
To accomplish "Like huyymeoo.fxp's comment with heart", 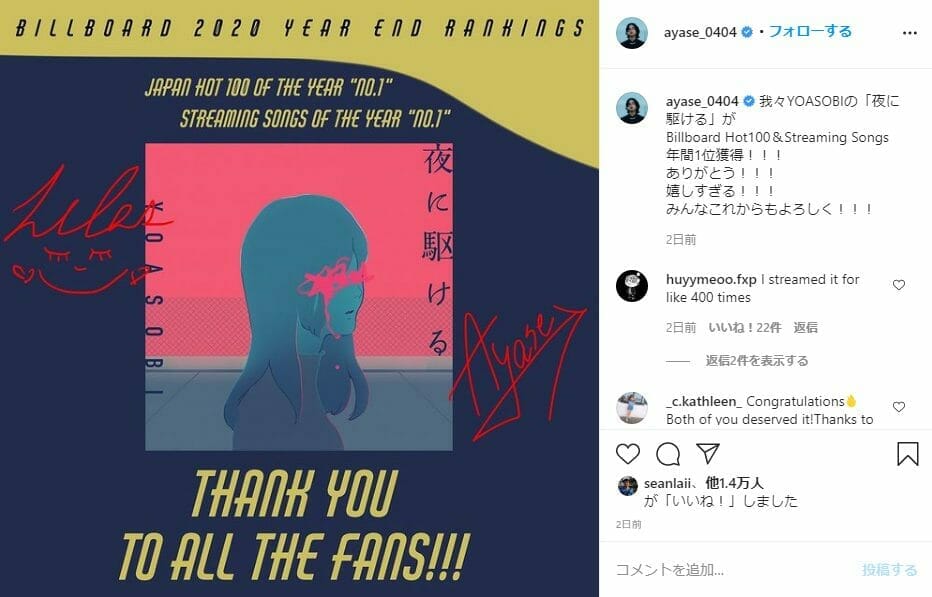I will [x=899, y=285].
